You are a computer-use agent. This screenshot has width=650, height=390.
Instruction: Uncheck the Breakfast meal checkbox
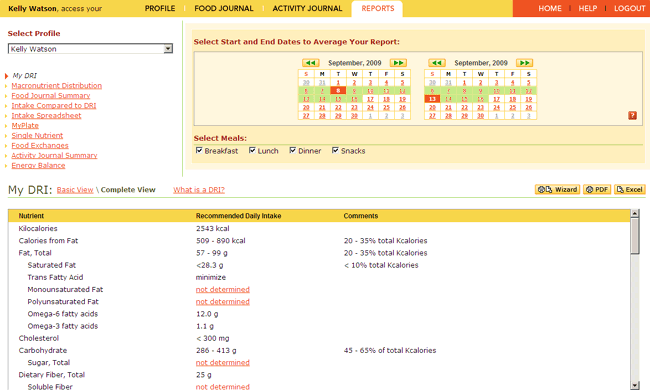(x=199, y=150)
